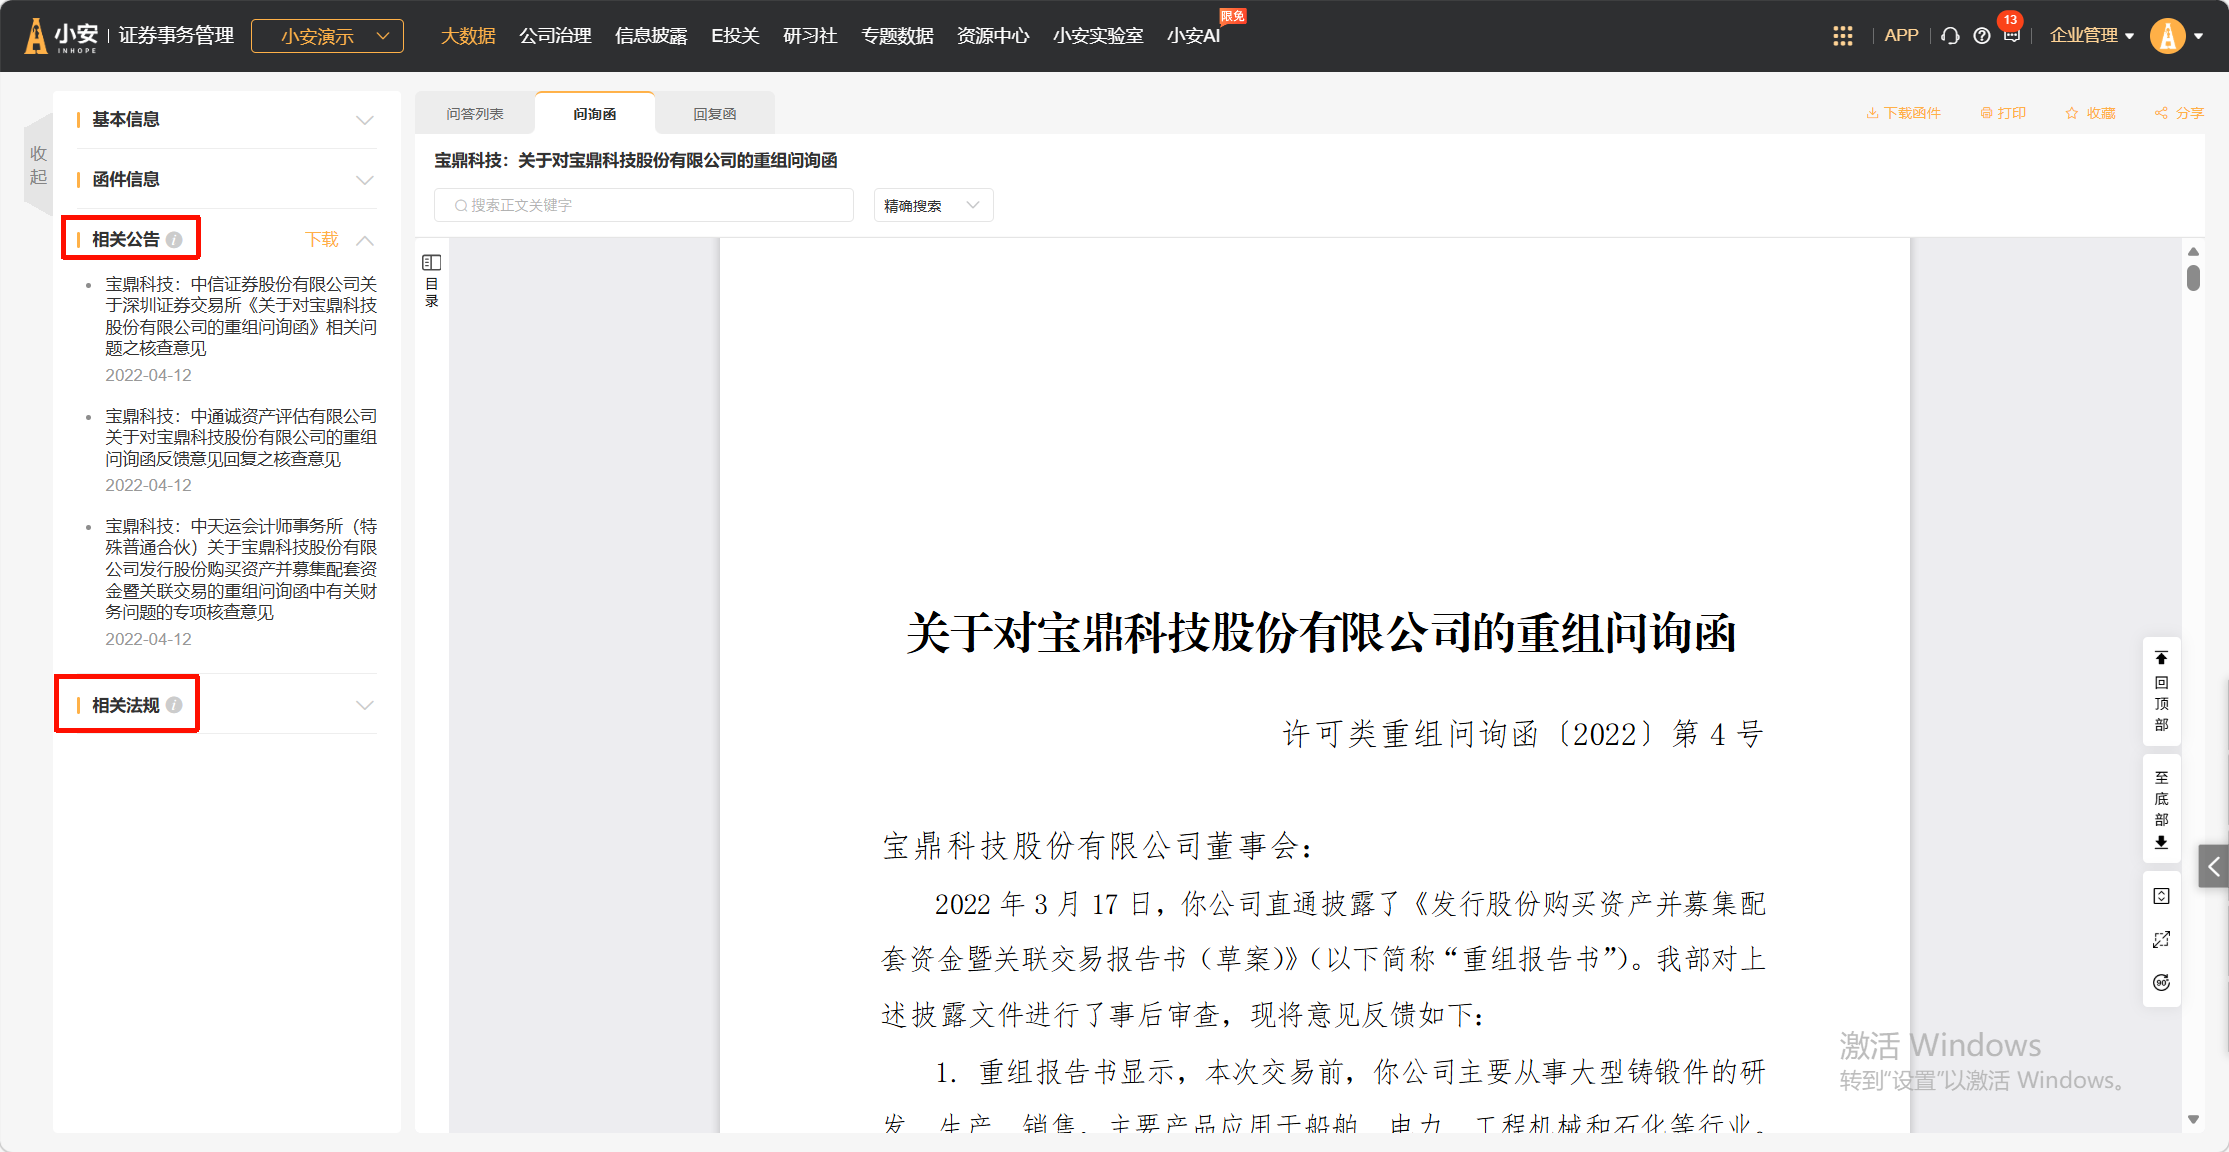Viewport: 2229px width, 1152px height.
Task: Collapse the 相关公告 section chevron
Action: pos(365,240)
